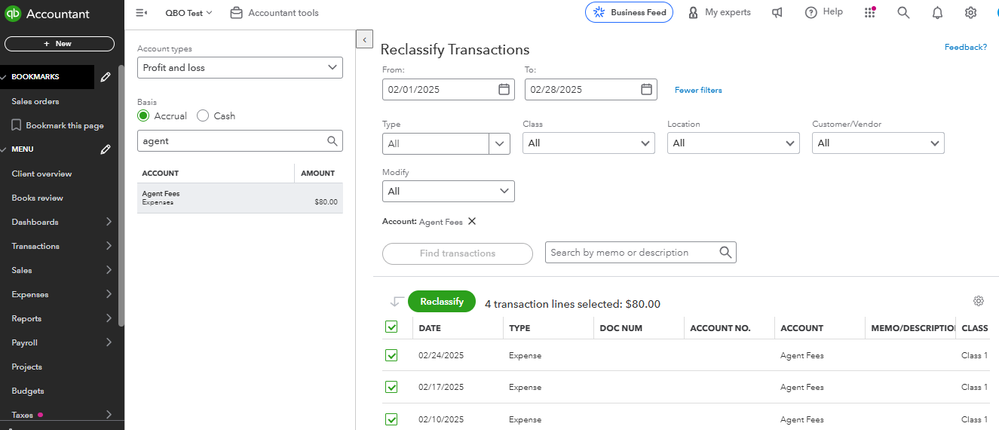Edit menu pencil icon

[x=106, y=149]
